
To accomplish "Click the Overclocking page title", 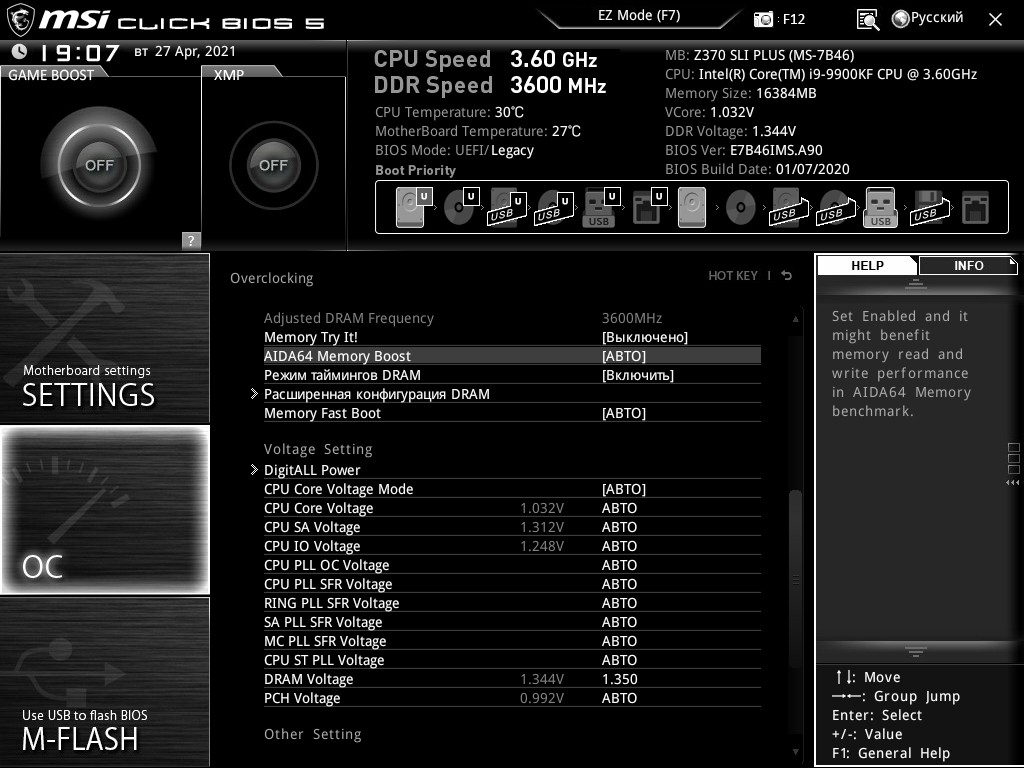I will click(x=272, y=278).
